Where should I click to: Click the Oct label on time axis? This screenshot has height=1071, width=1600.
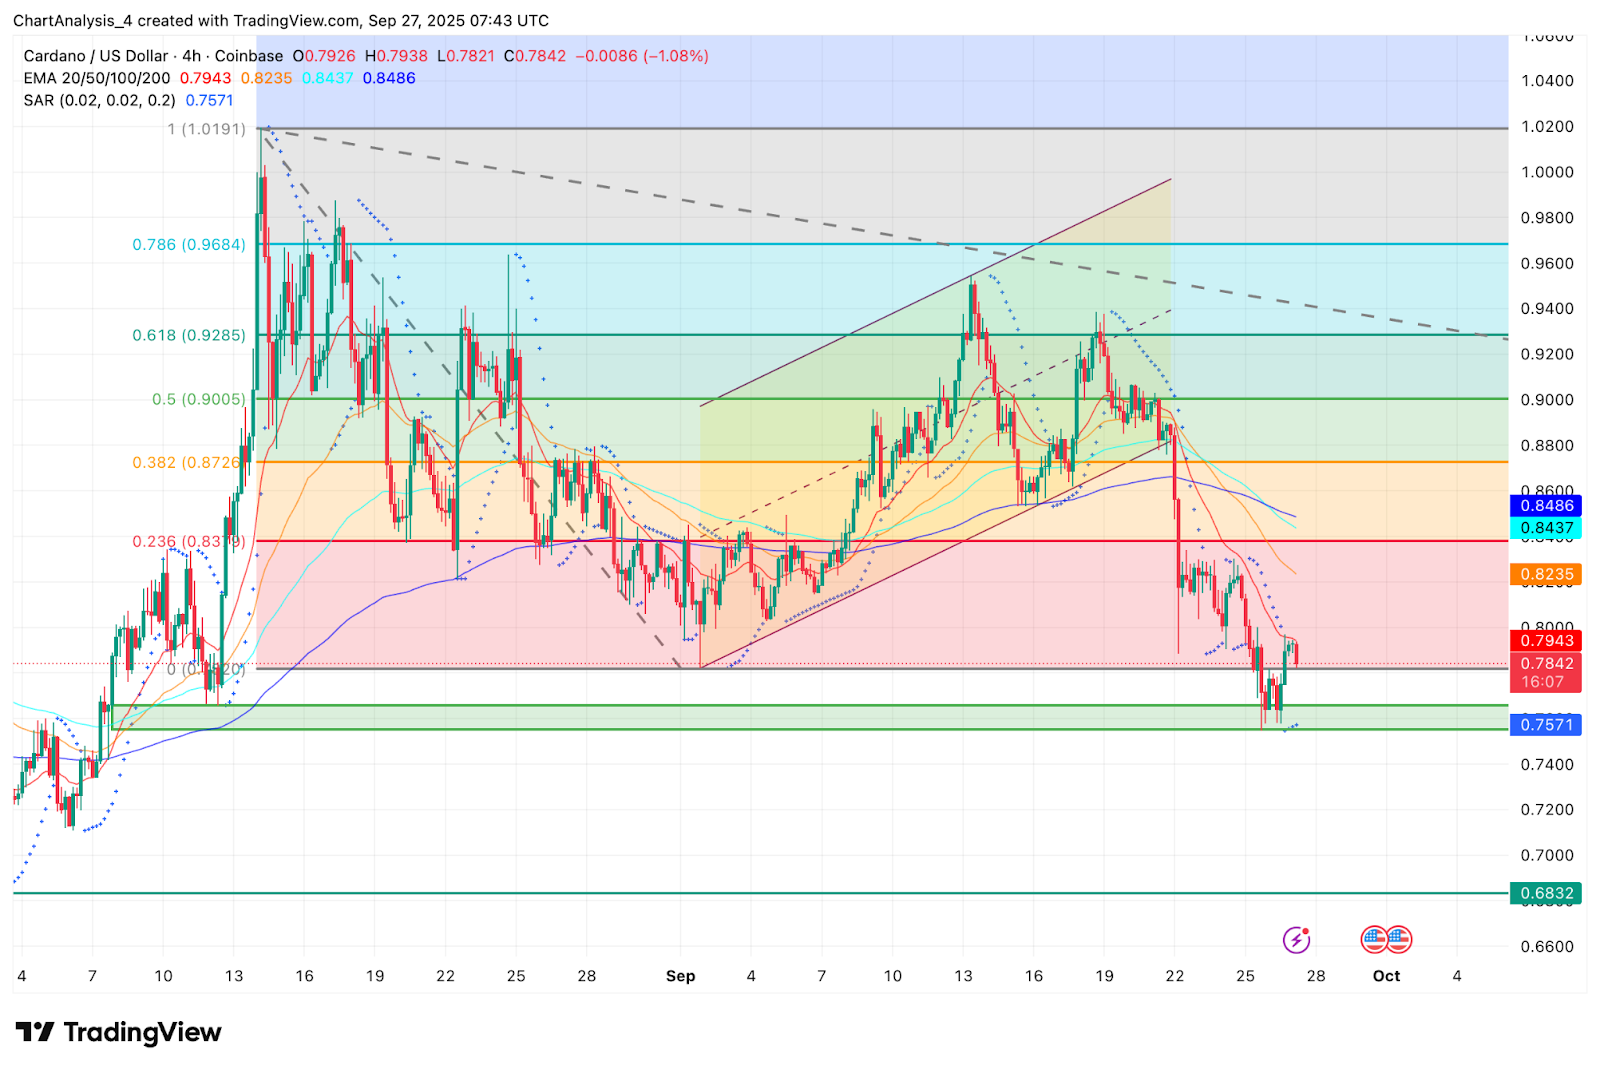tap(1386, 976)
